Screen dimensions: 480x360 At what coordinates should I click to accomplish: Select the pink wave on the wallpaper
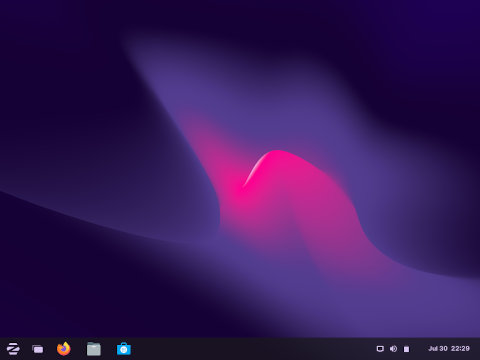[277, 187]
